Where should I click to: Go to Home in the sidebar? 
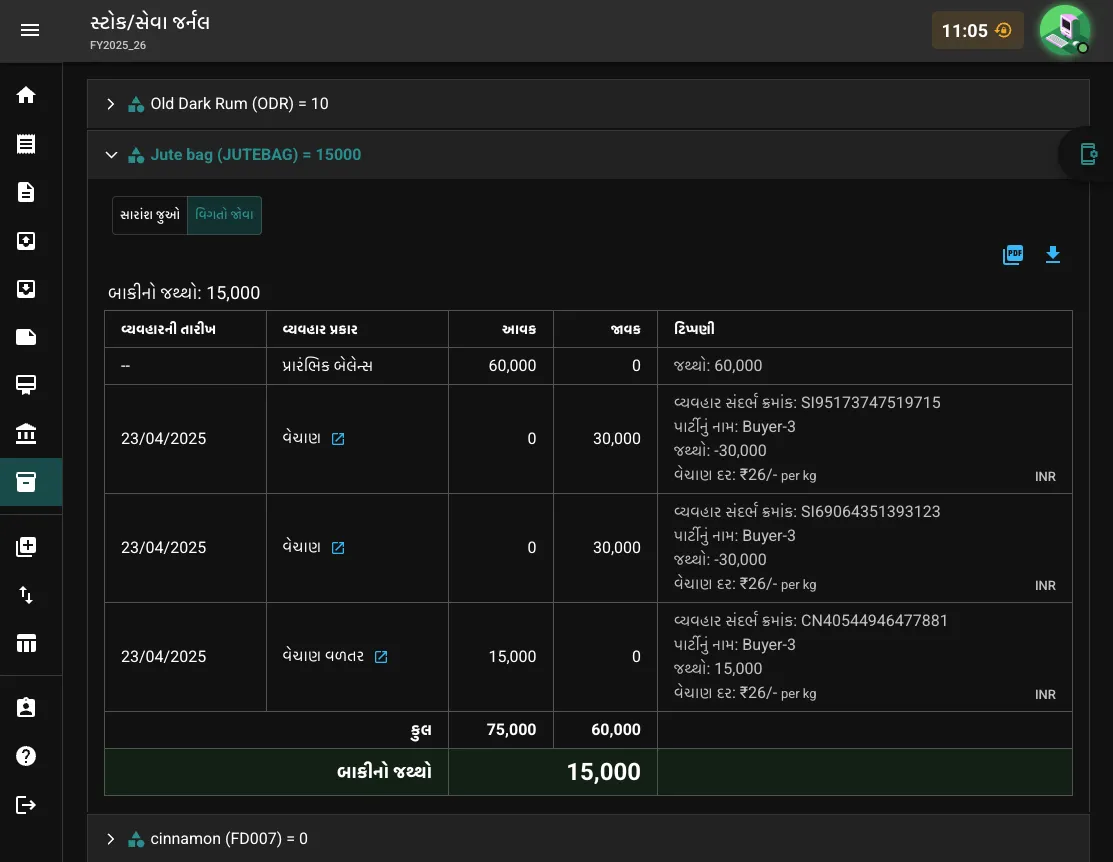pyautogui.click(x=26, y=95)
